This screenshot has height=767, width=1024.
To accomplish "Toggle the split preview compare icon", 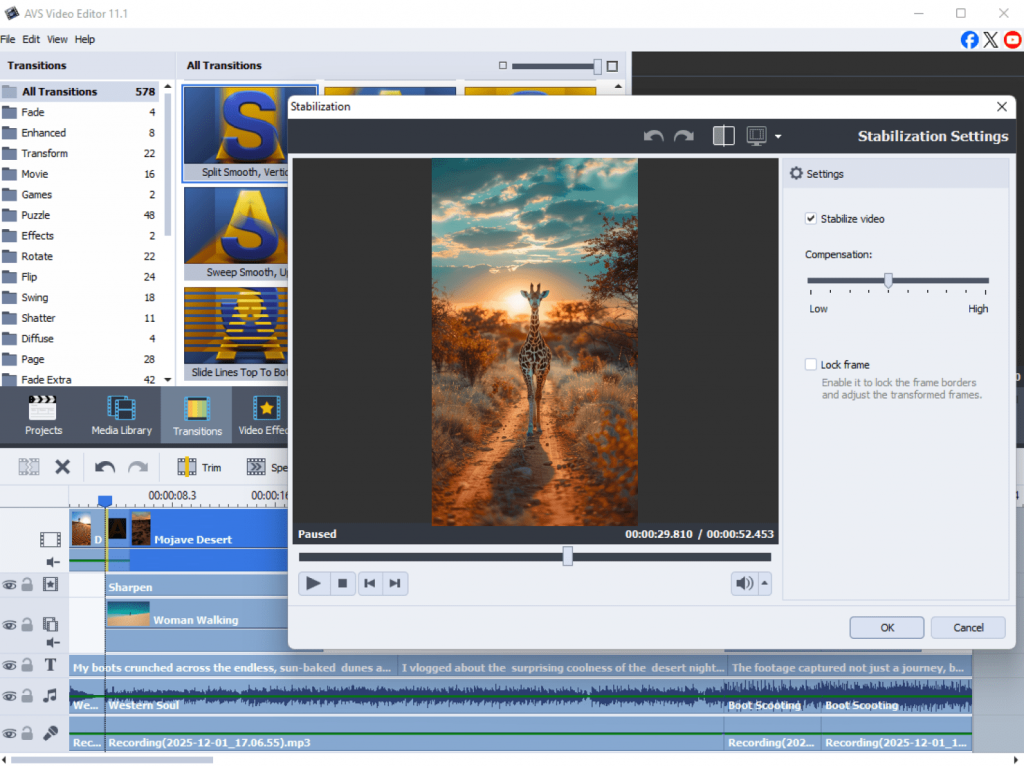I will point(723,136).
